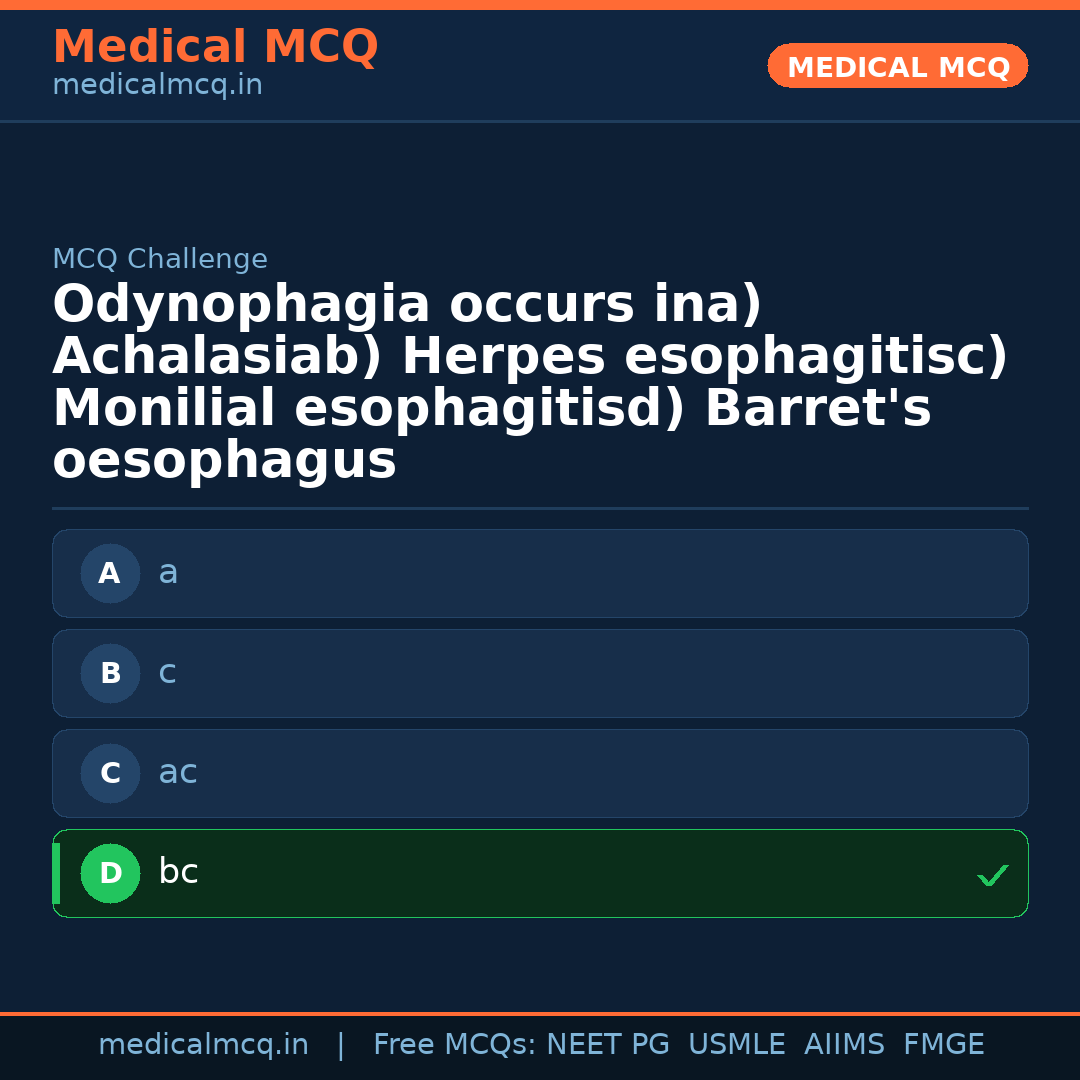Click the circular C option marker

(x=110, y=773)
